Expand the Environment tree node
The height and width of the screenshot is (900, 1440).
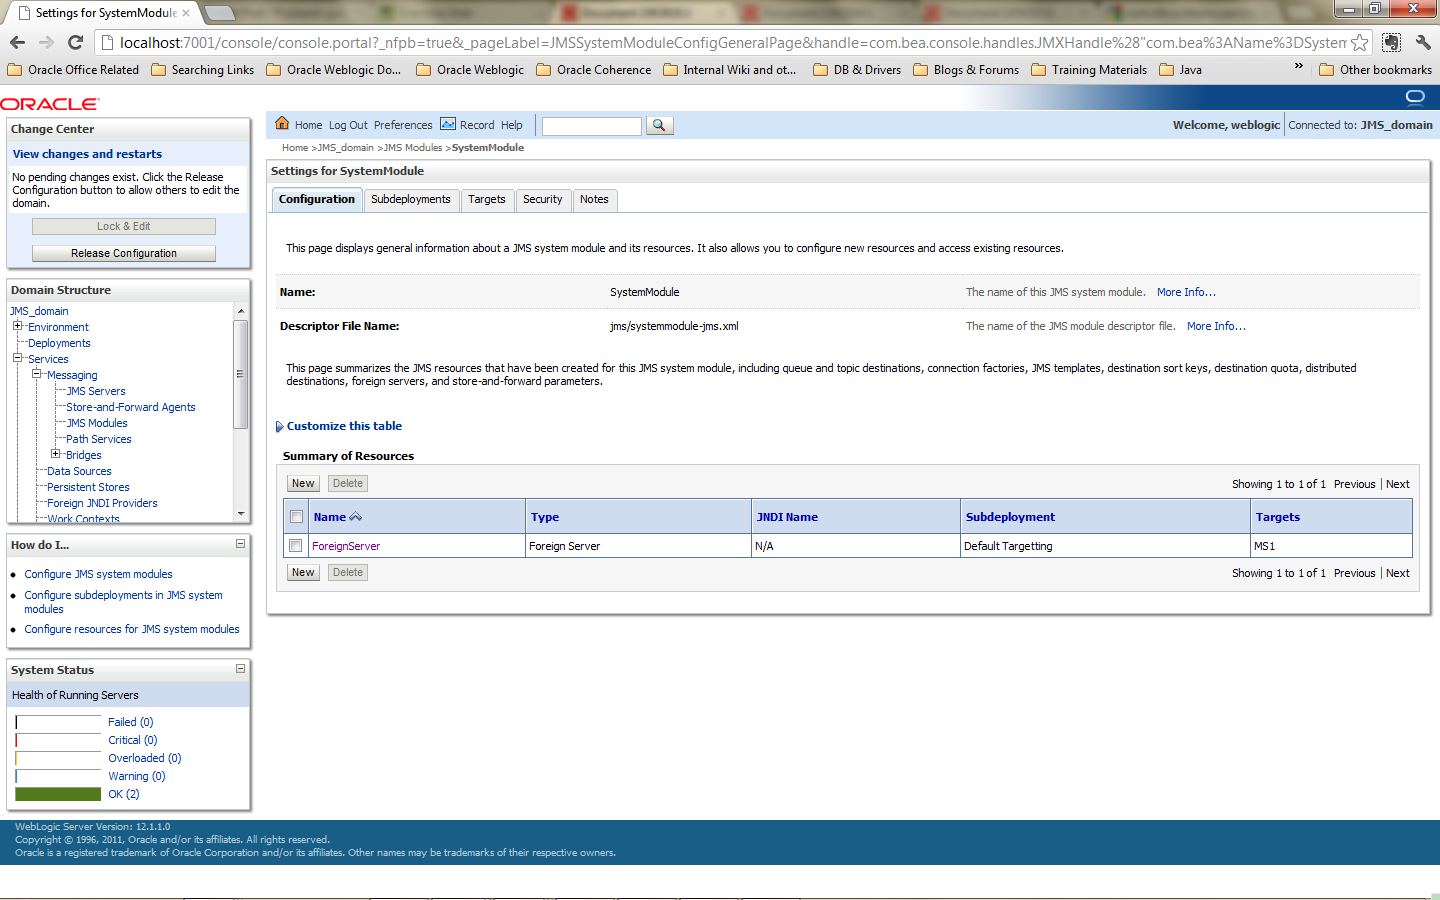coord(16,326)
